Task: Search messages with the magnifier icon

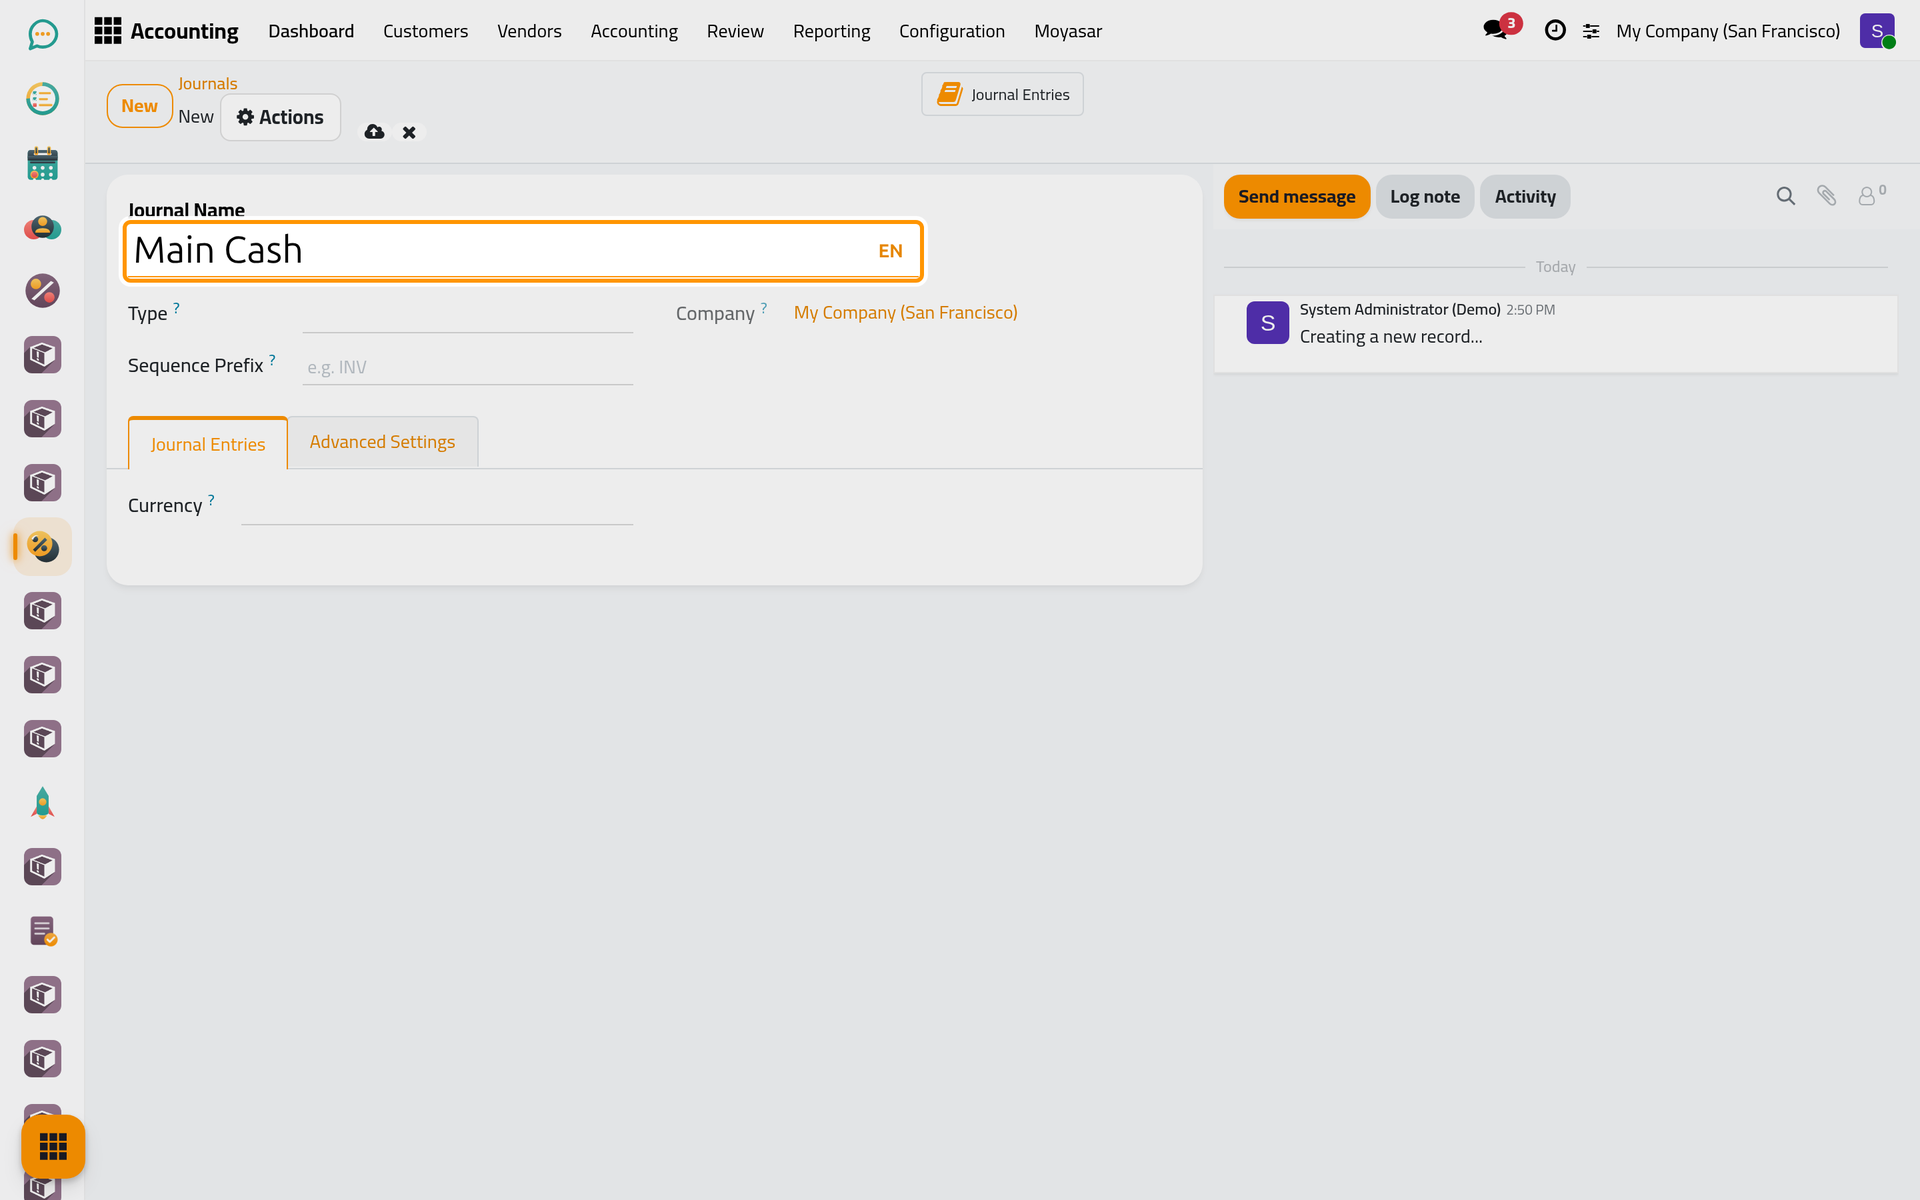Action: (1785, 196)
